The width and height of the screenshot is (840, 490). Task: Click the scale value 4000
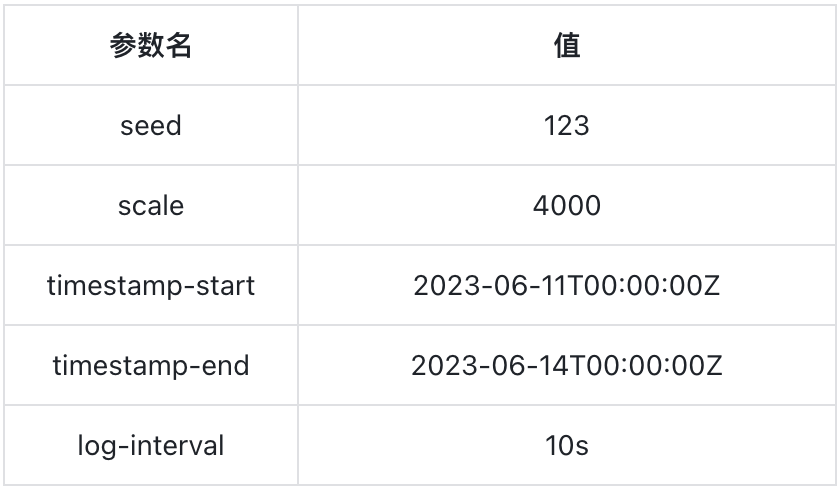point(567,206)
